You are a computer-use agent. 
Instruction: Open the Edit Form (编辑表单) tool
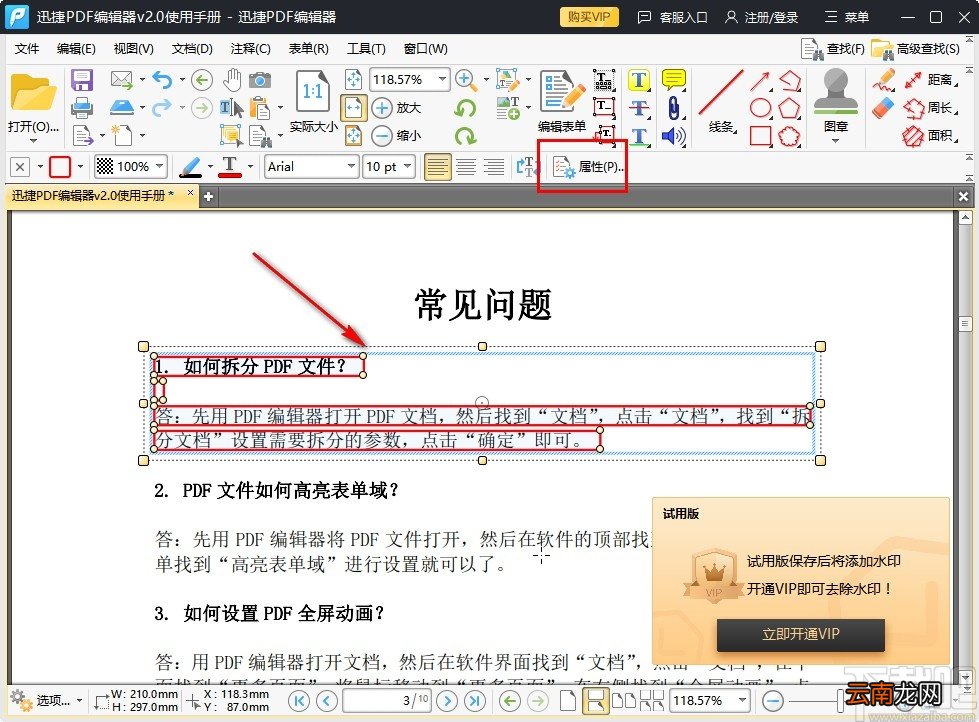coord(563,101)
